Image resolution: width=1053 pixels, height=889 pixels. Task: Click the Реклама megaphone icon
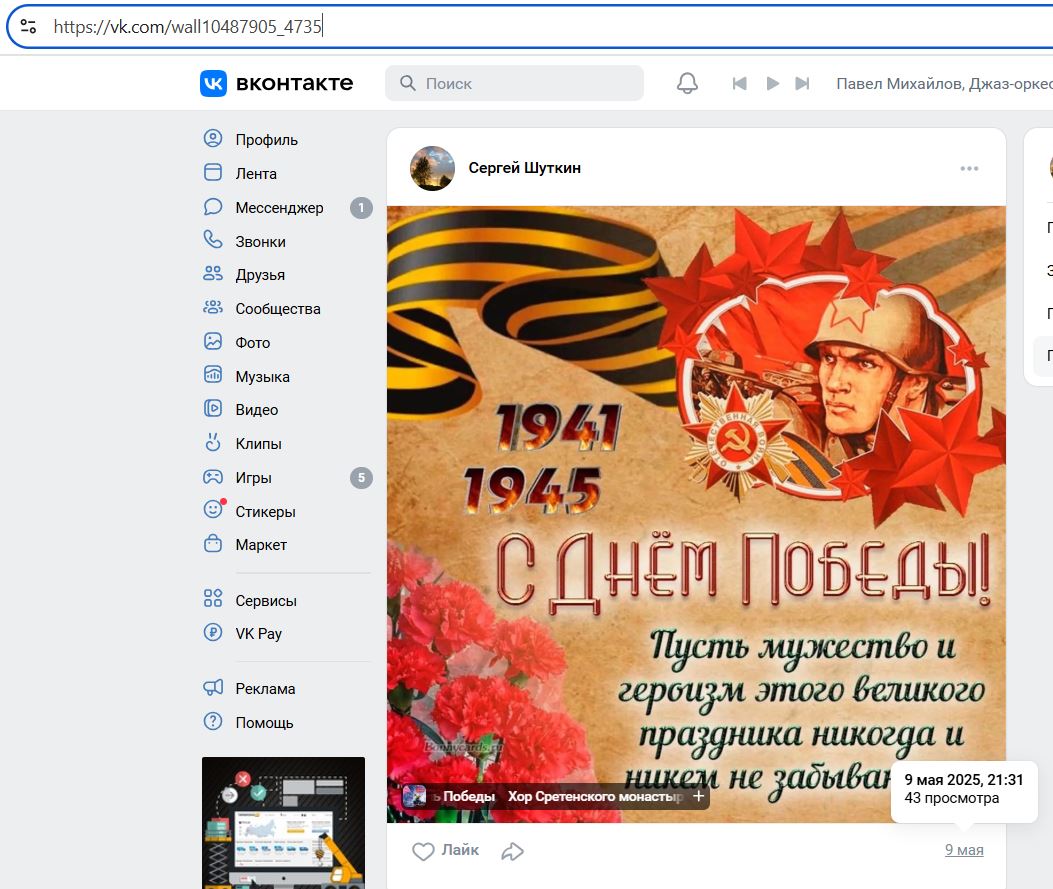(213, 688)
